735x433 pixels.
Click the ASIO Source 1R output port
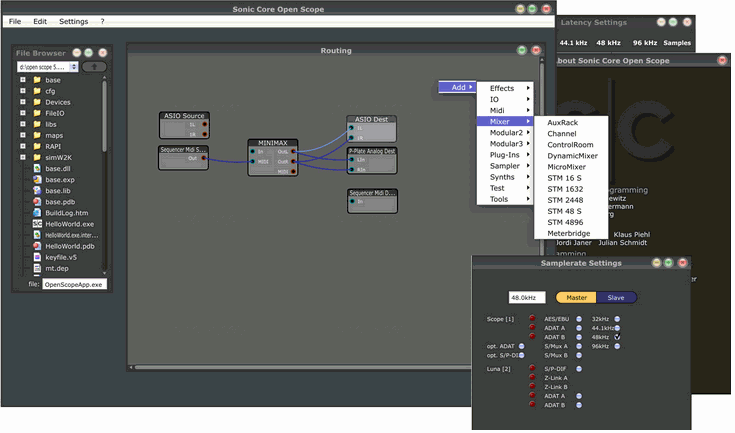(x=205, y=134)
